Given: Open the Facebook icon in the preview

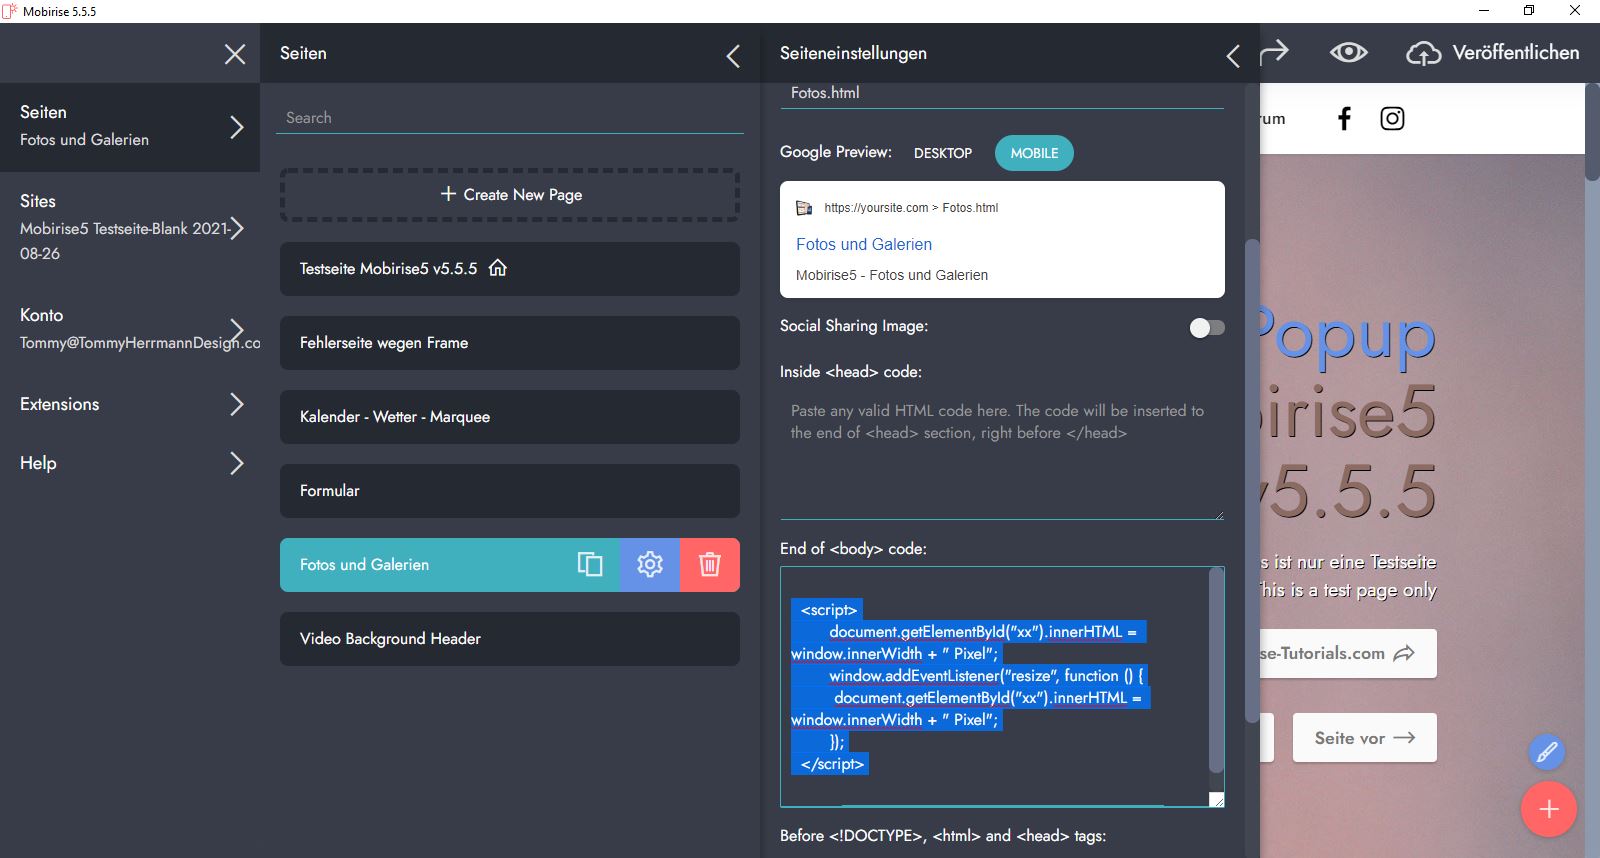Looking at the screenshot, I should click(x=1344, y=119).
